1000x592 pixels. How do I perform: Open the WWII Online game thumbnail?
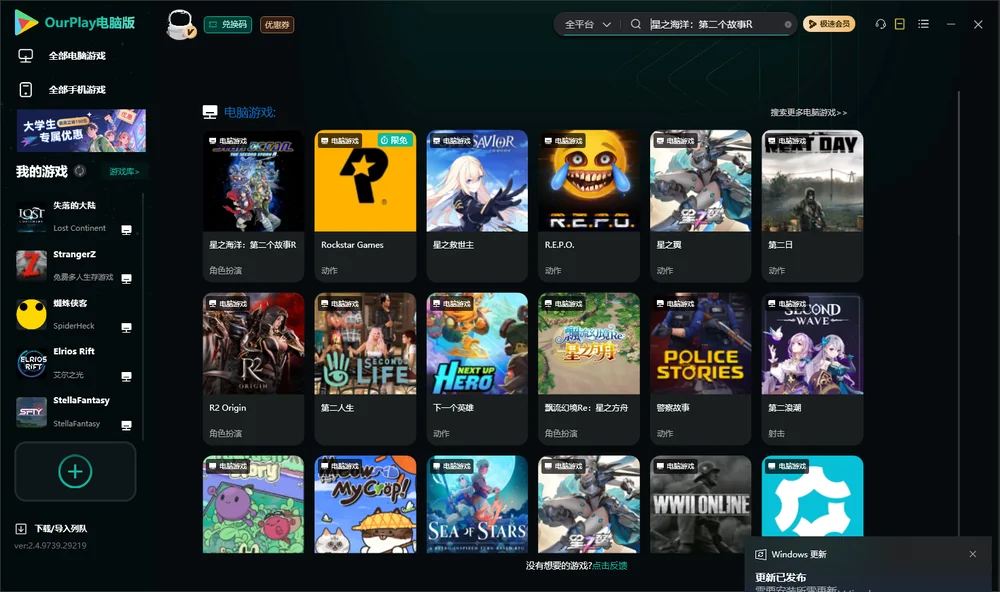[701, 504]
